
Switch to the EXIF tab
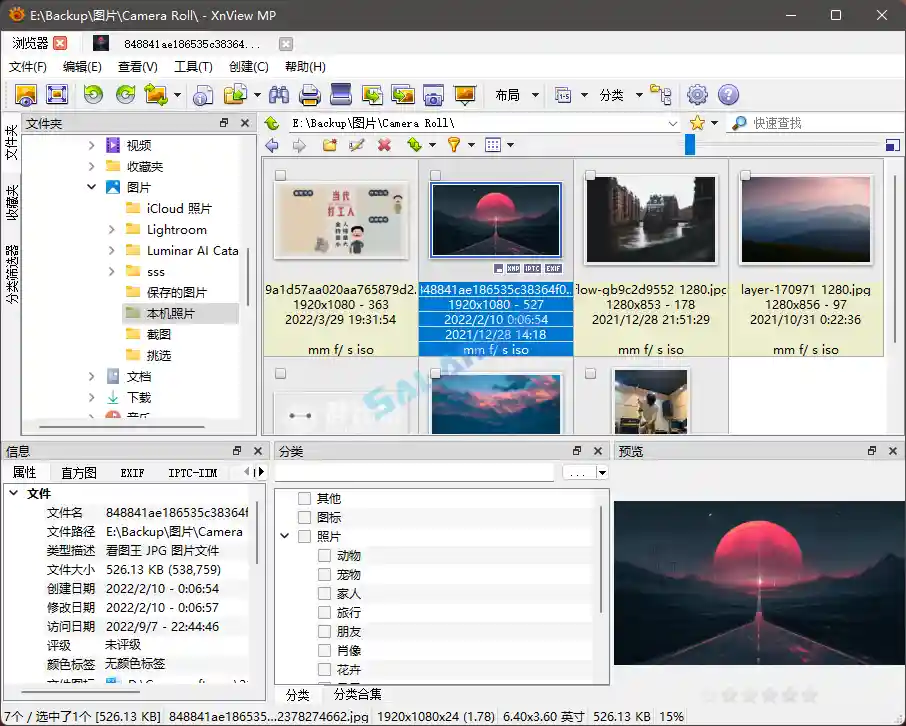coord(132,472)
